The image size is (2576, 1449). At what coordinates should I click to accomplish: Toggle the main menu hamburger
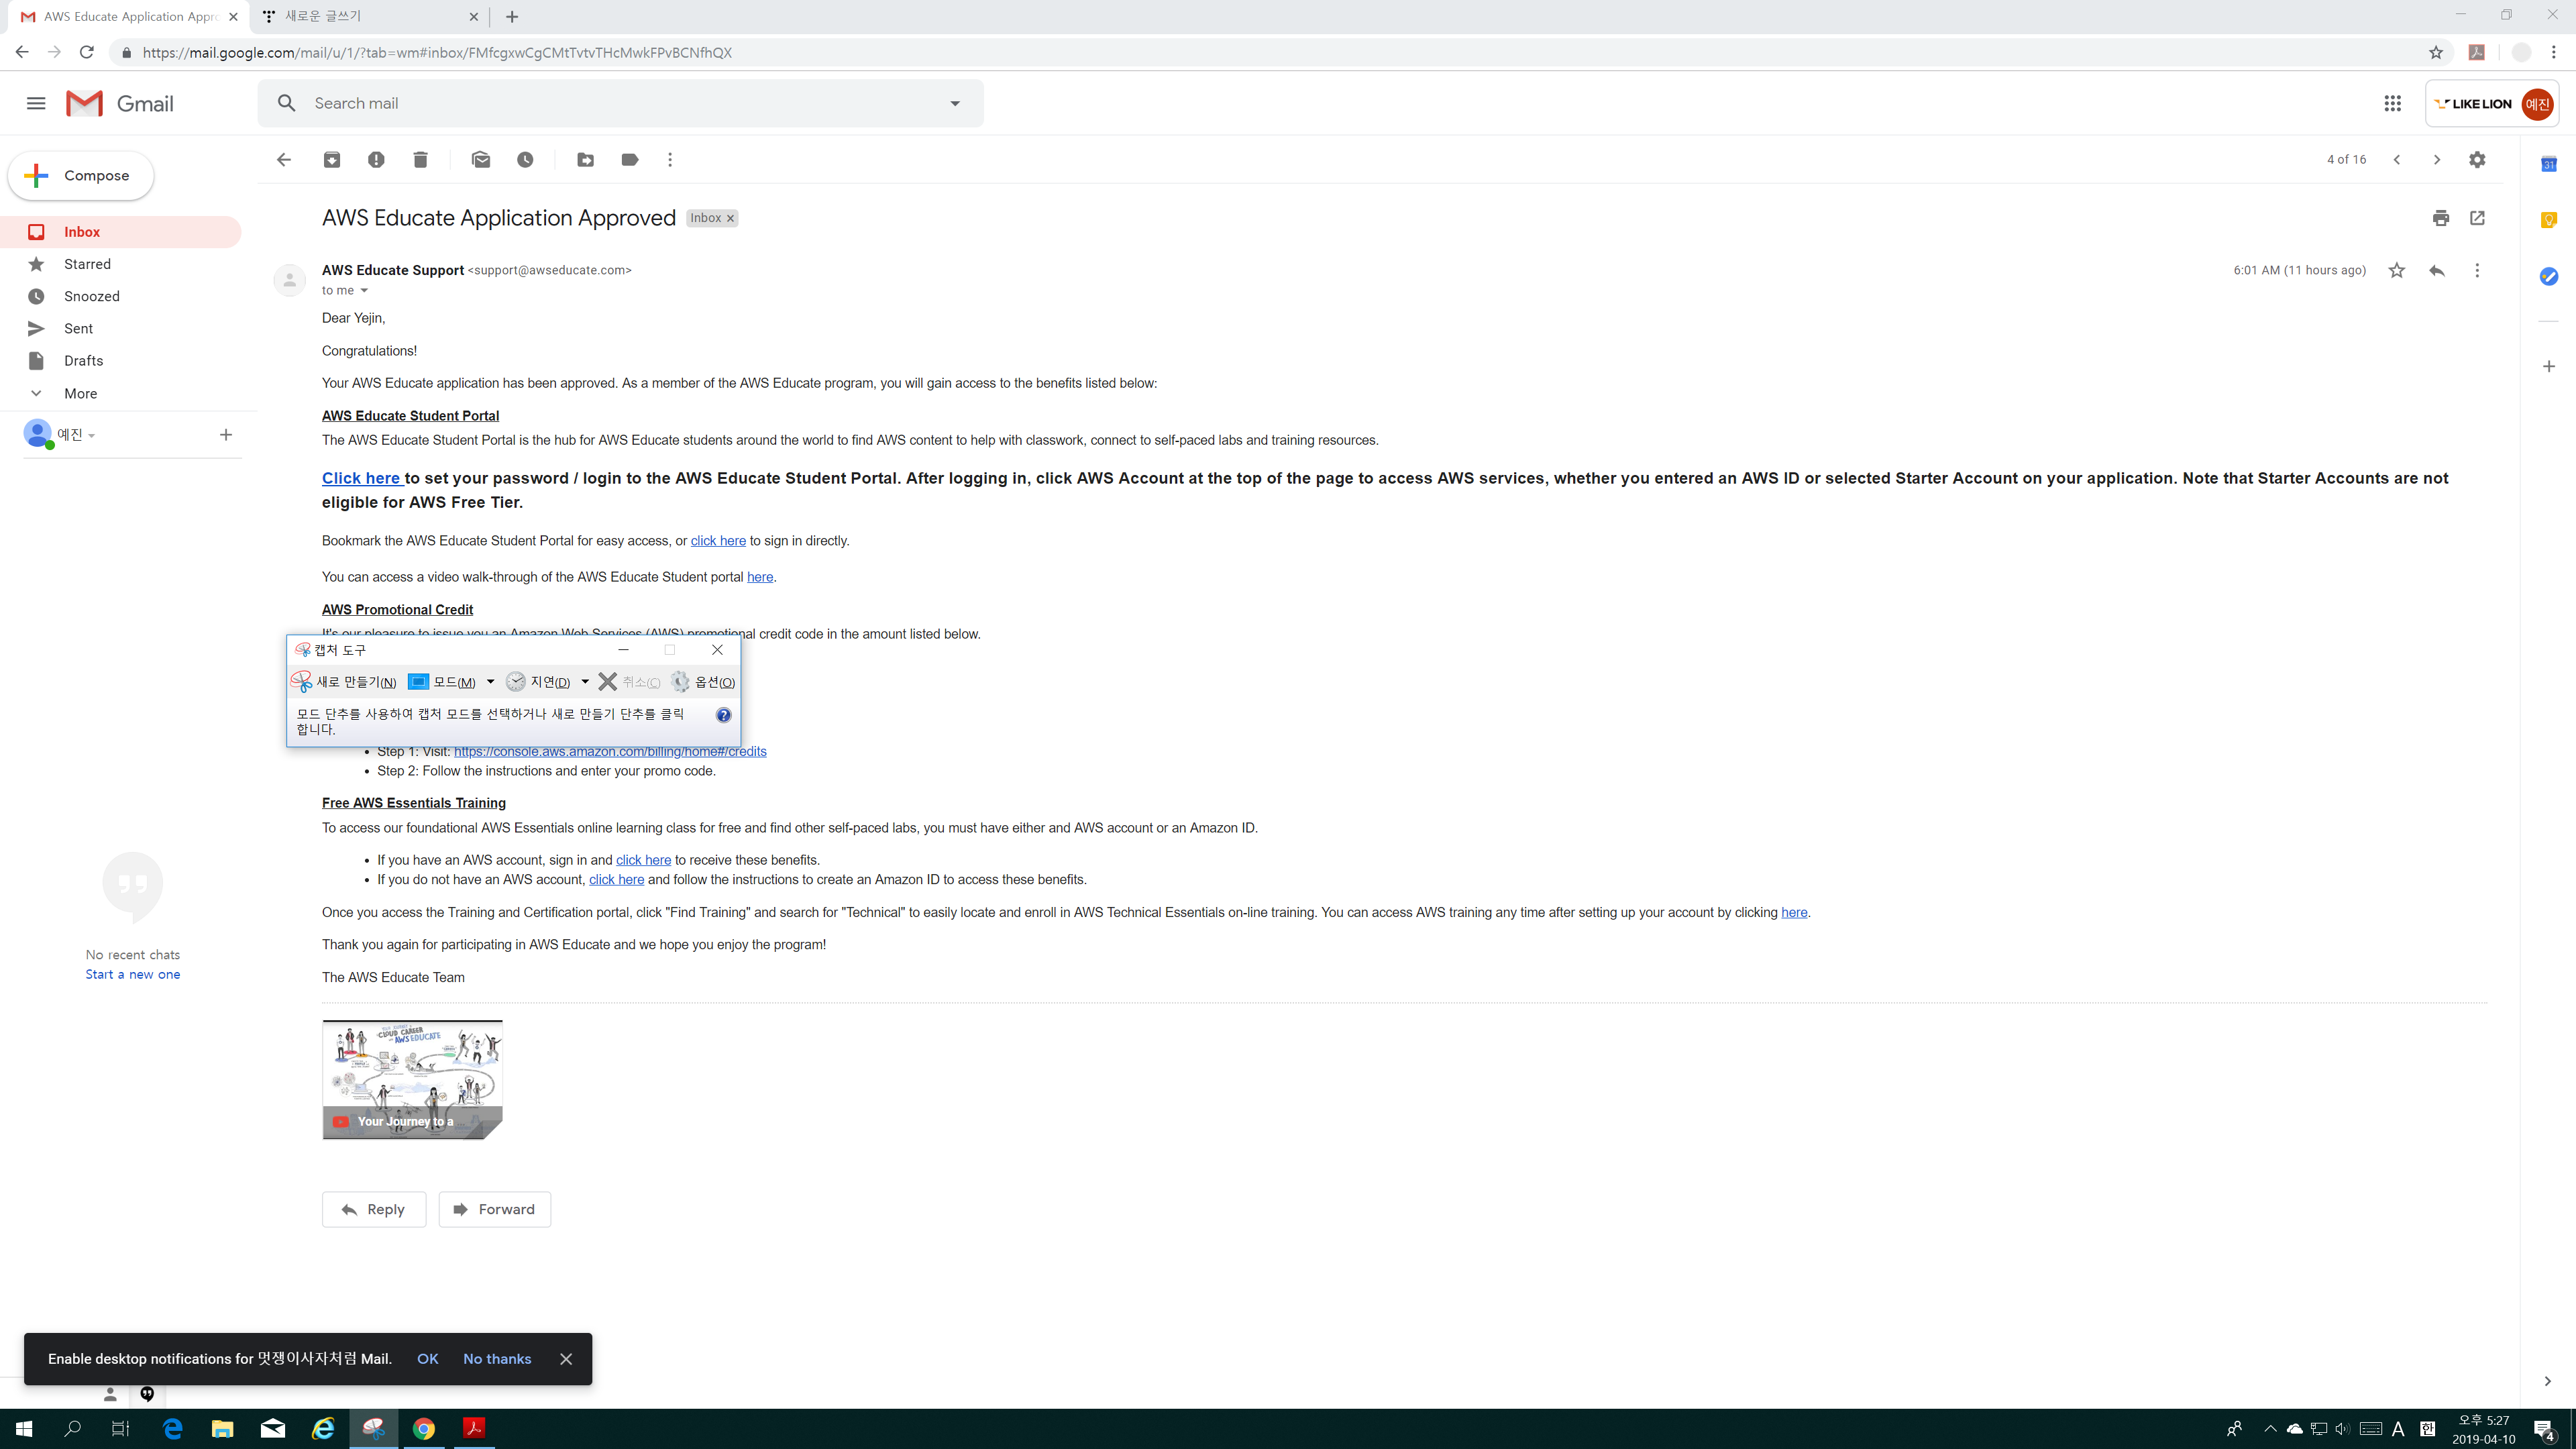(36, 103)
